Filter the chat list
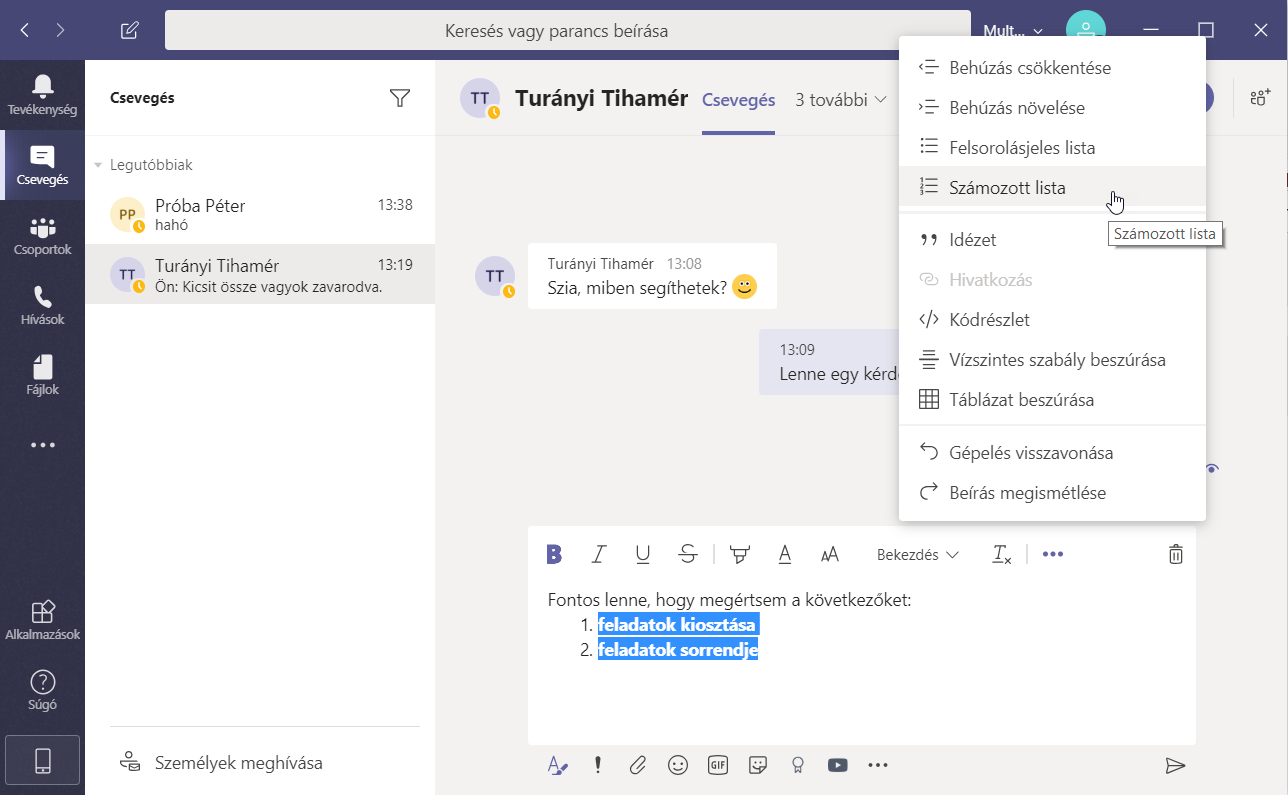Image resolution: width=1288 pixels, height=795 pixels. pos(400,98)
